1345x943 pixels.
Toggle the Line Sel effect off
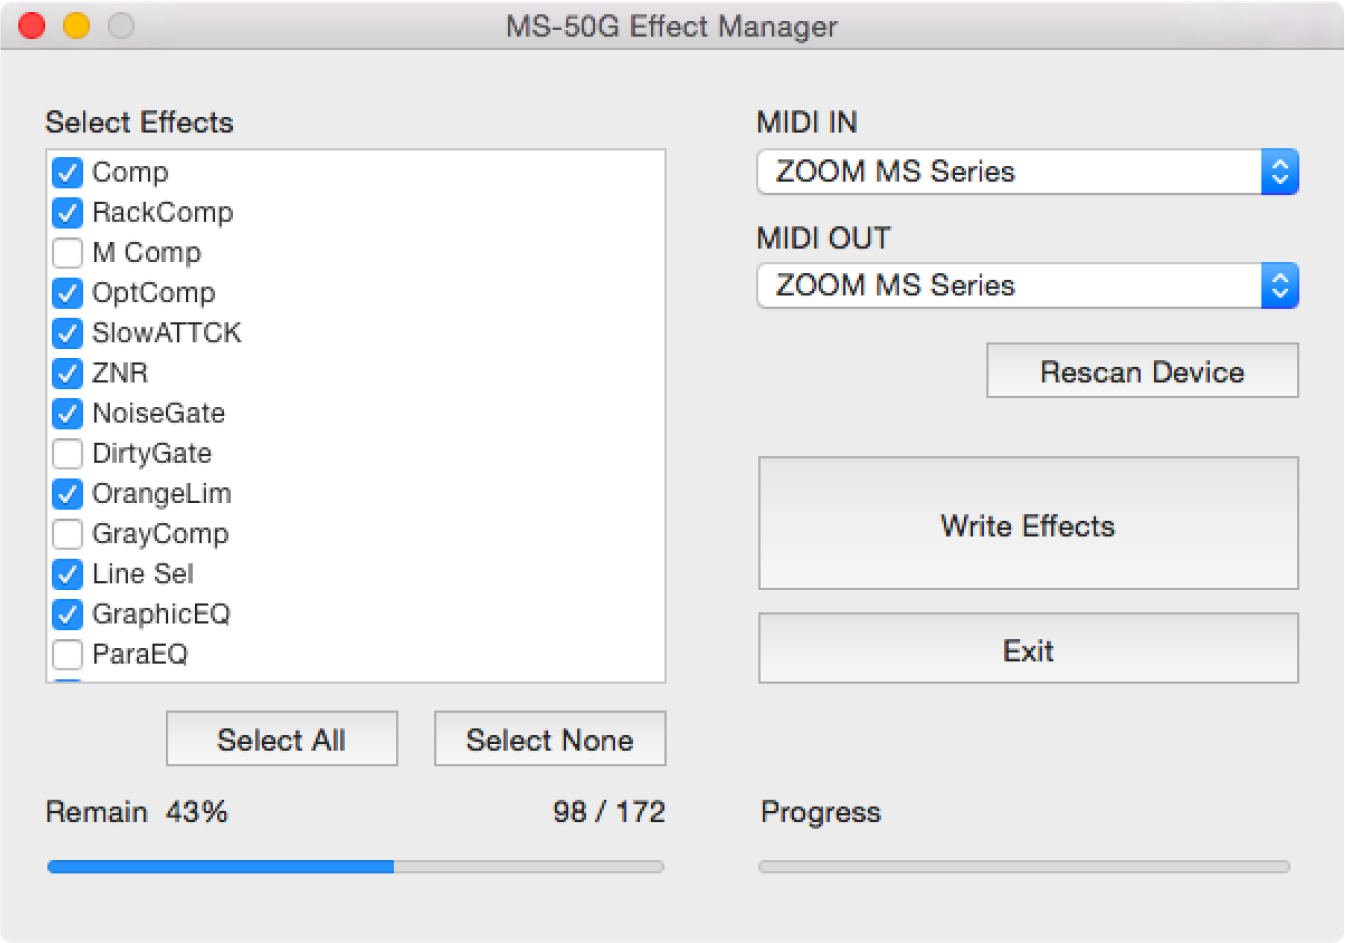(x=67, y=574)
